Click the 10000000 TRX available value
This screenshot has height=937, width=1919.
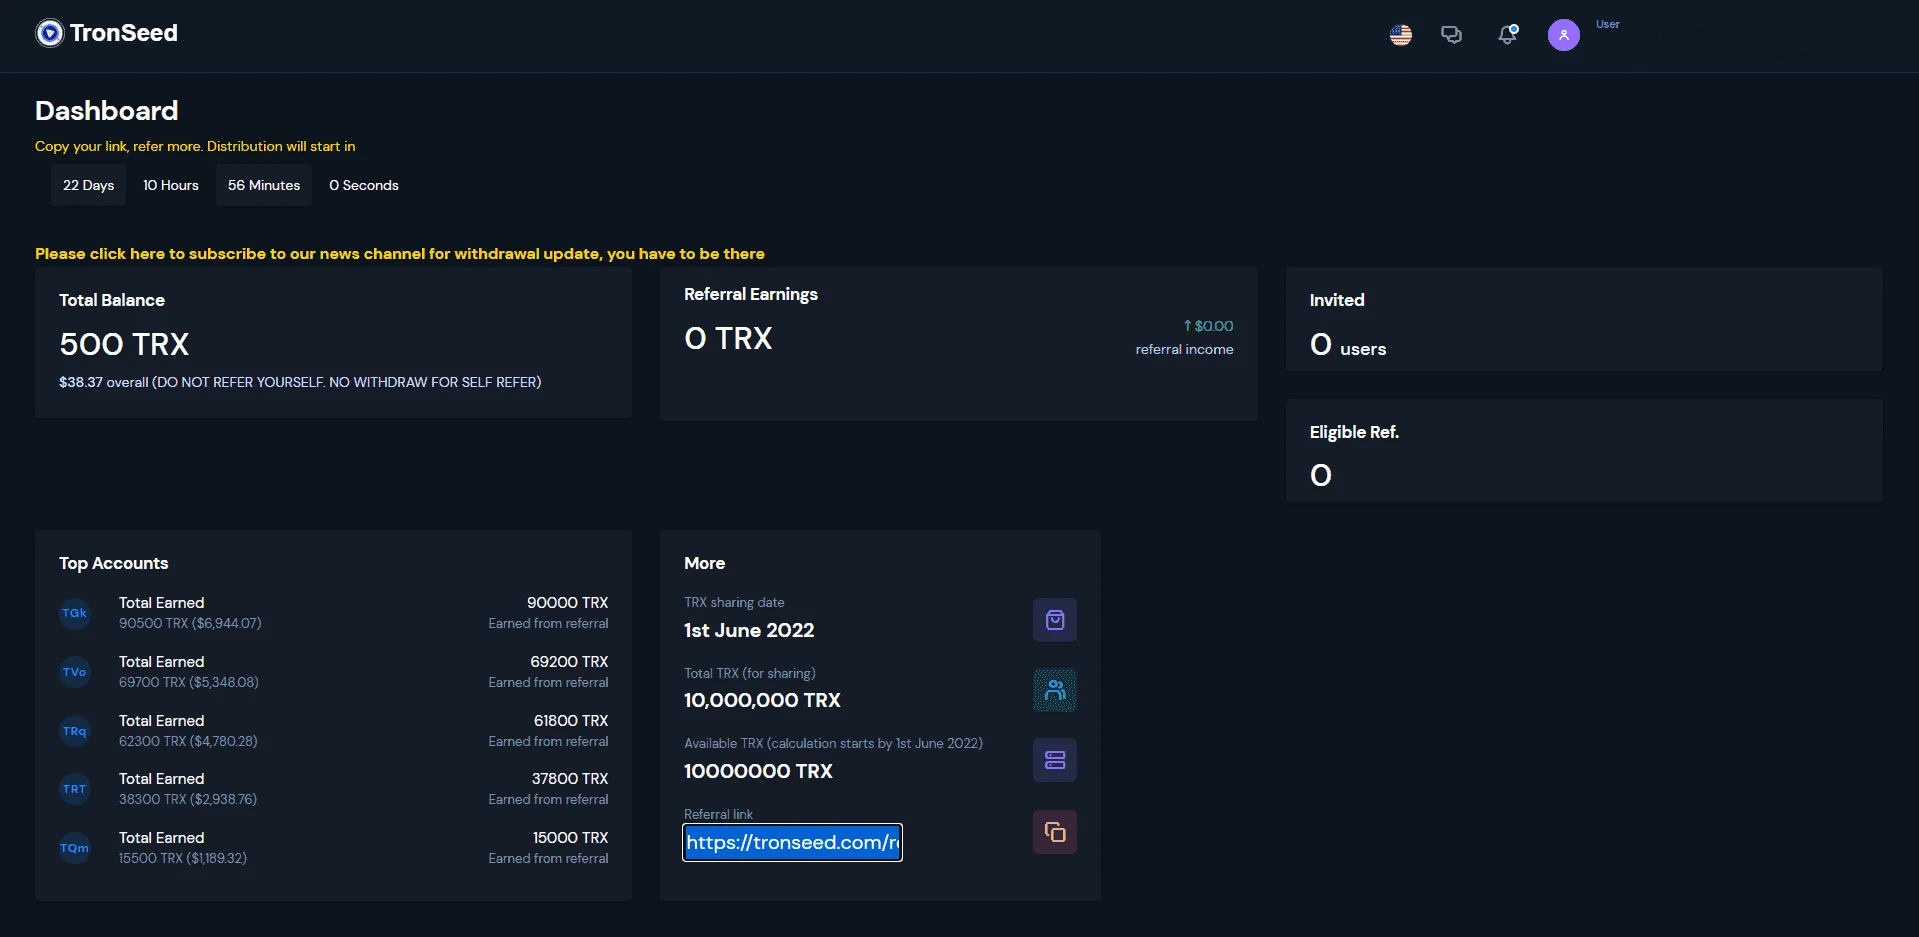coord(758,771)
